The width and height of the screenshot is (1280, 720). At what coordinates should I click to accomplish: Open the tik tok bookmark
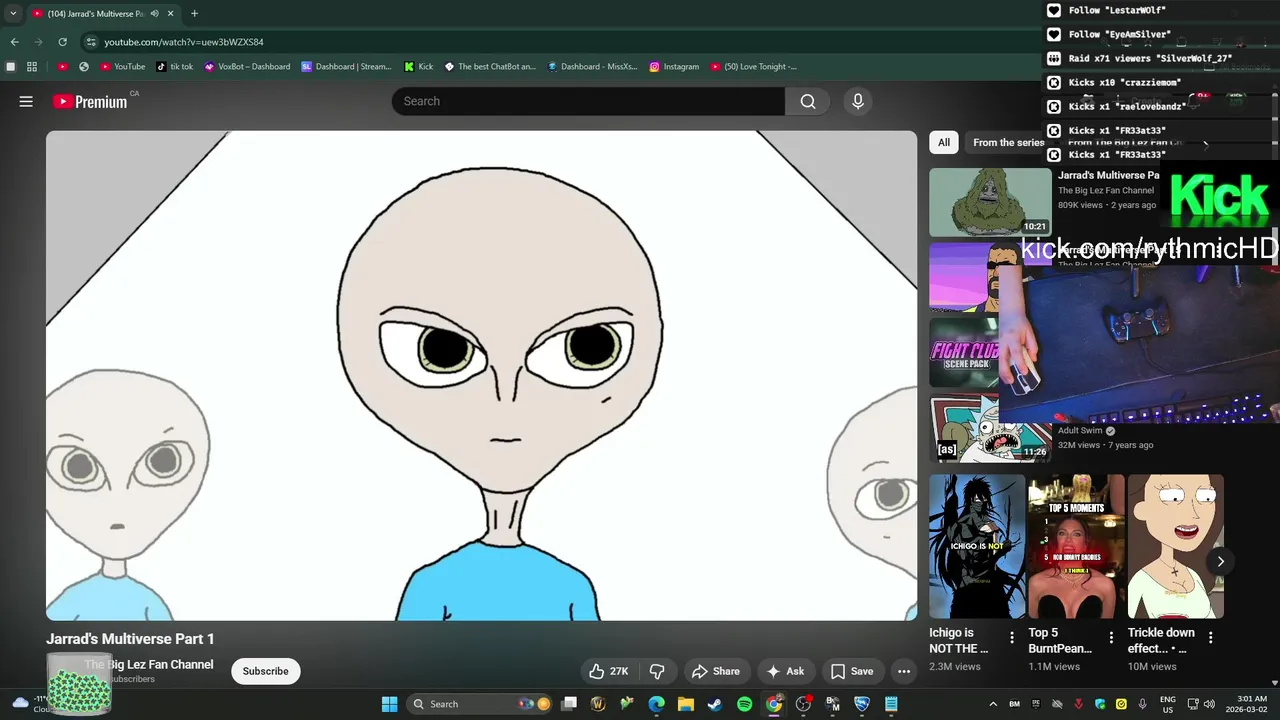click(x=175, y=67)
